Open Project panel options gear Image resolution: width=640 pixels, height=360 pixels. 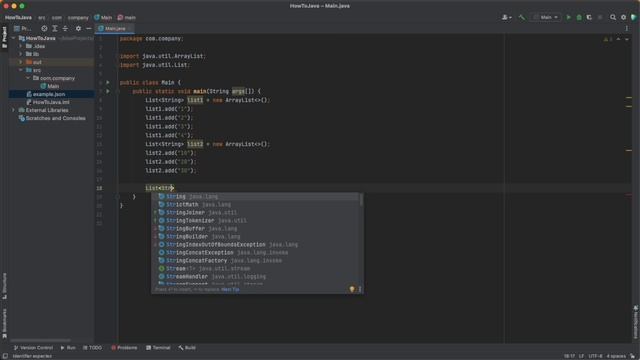(78, 29)
